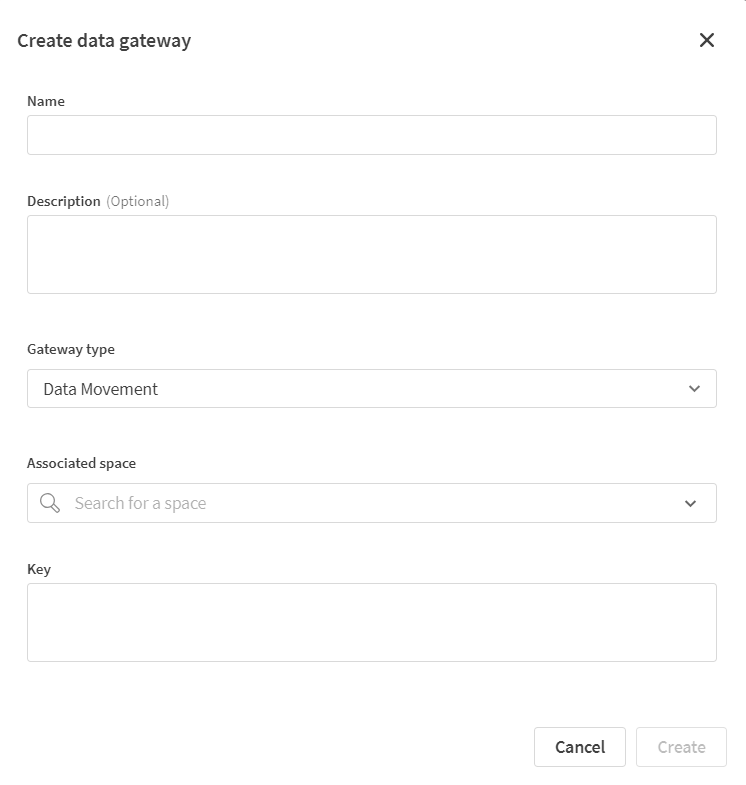Screen dimensions: 746x785
Task: Click the empty right part of Gateway type box
Action: tap(500, 389)
